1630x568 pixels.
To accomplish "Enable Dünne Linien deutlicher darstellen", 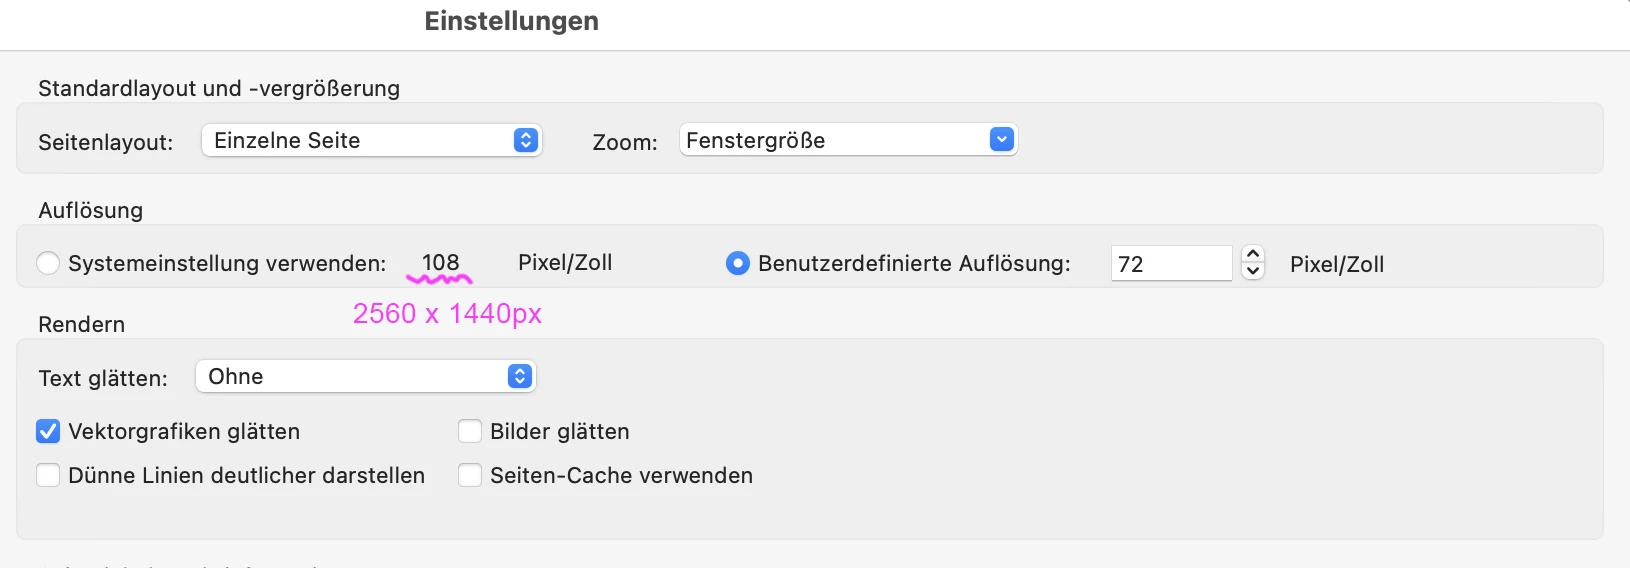I will pos(48,475).
